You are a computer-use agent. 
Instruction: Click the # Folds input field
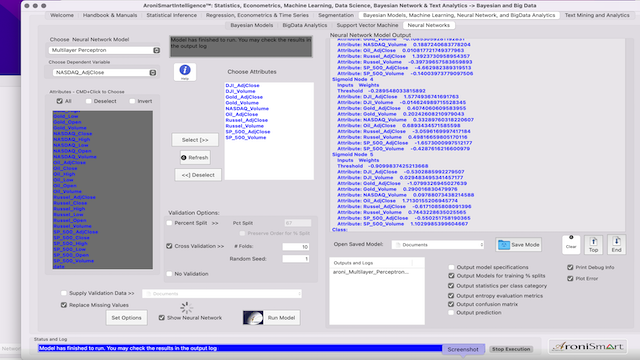(296, 247)
